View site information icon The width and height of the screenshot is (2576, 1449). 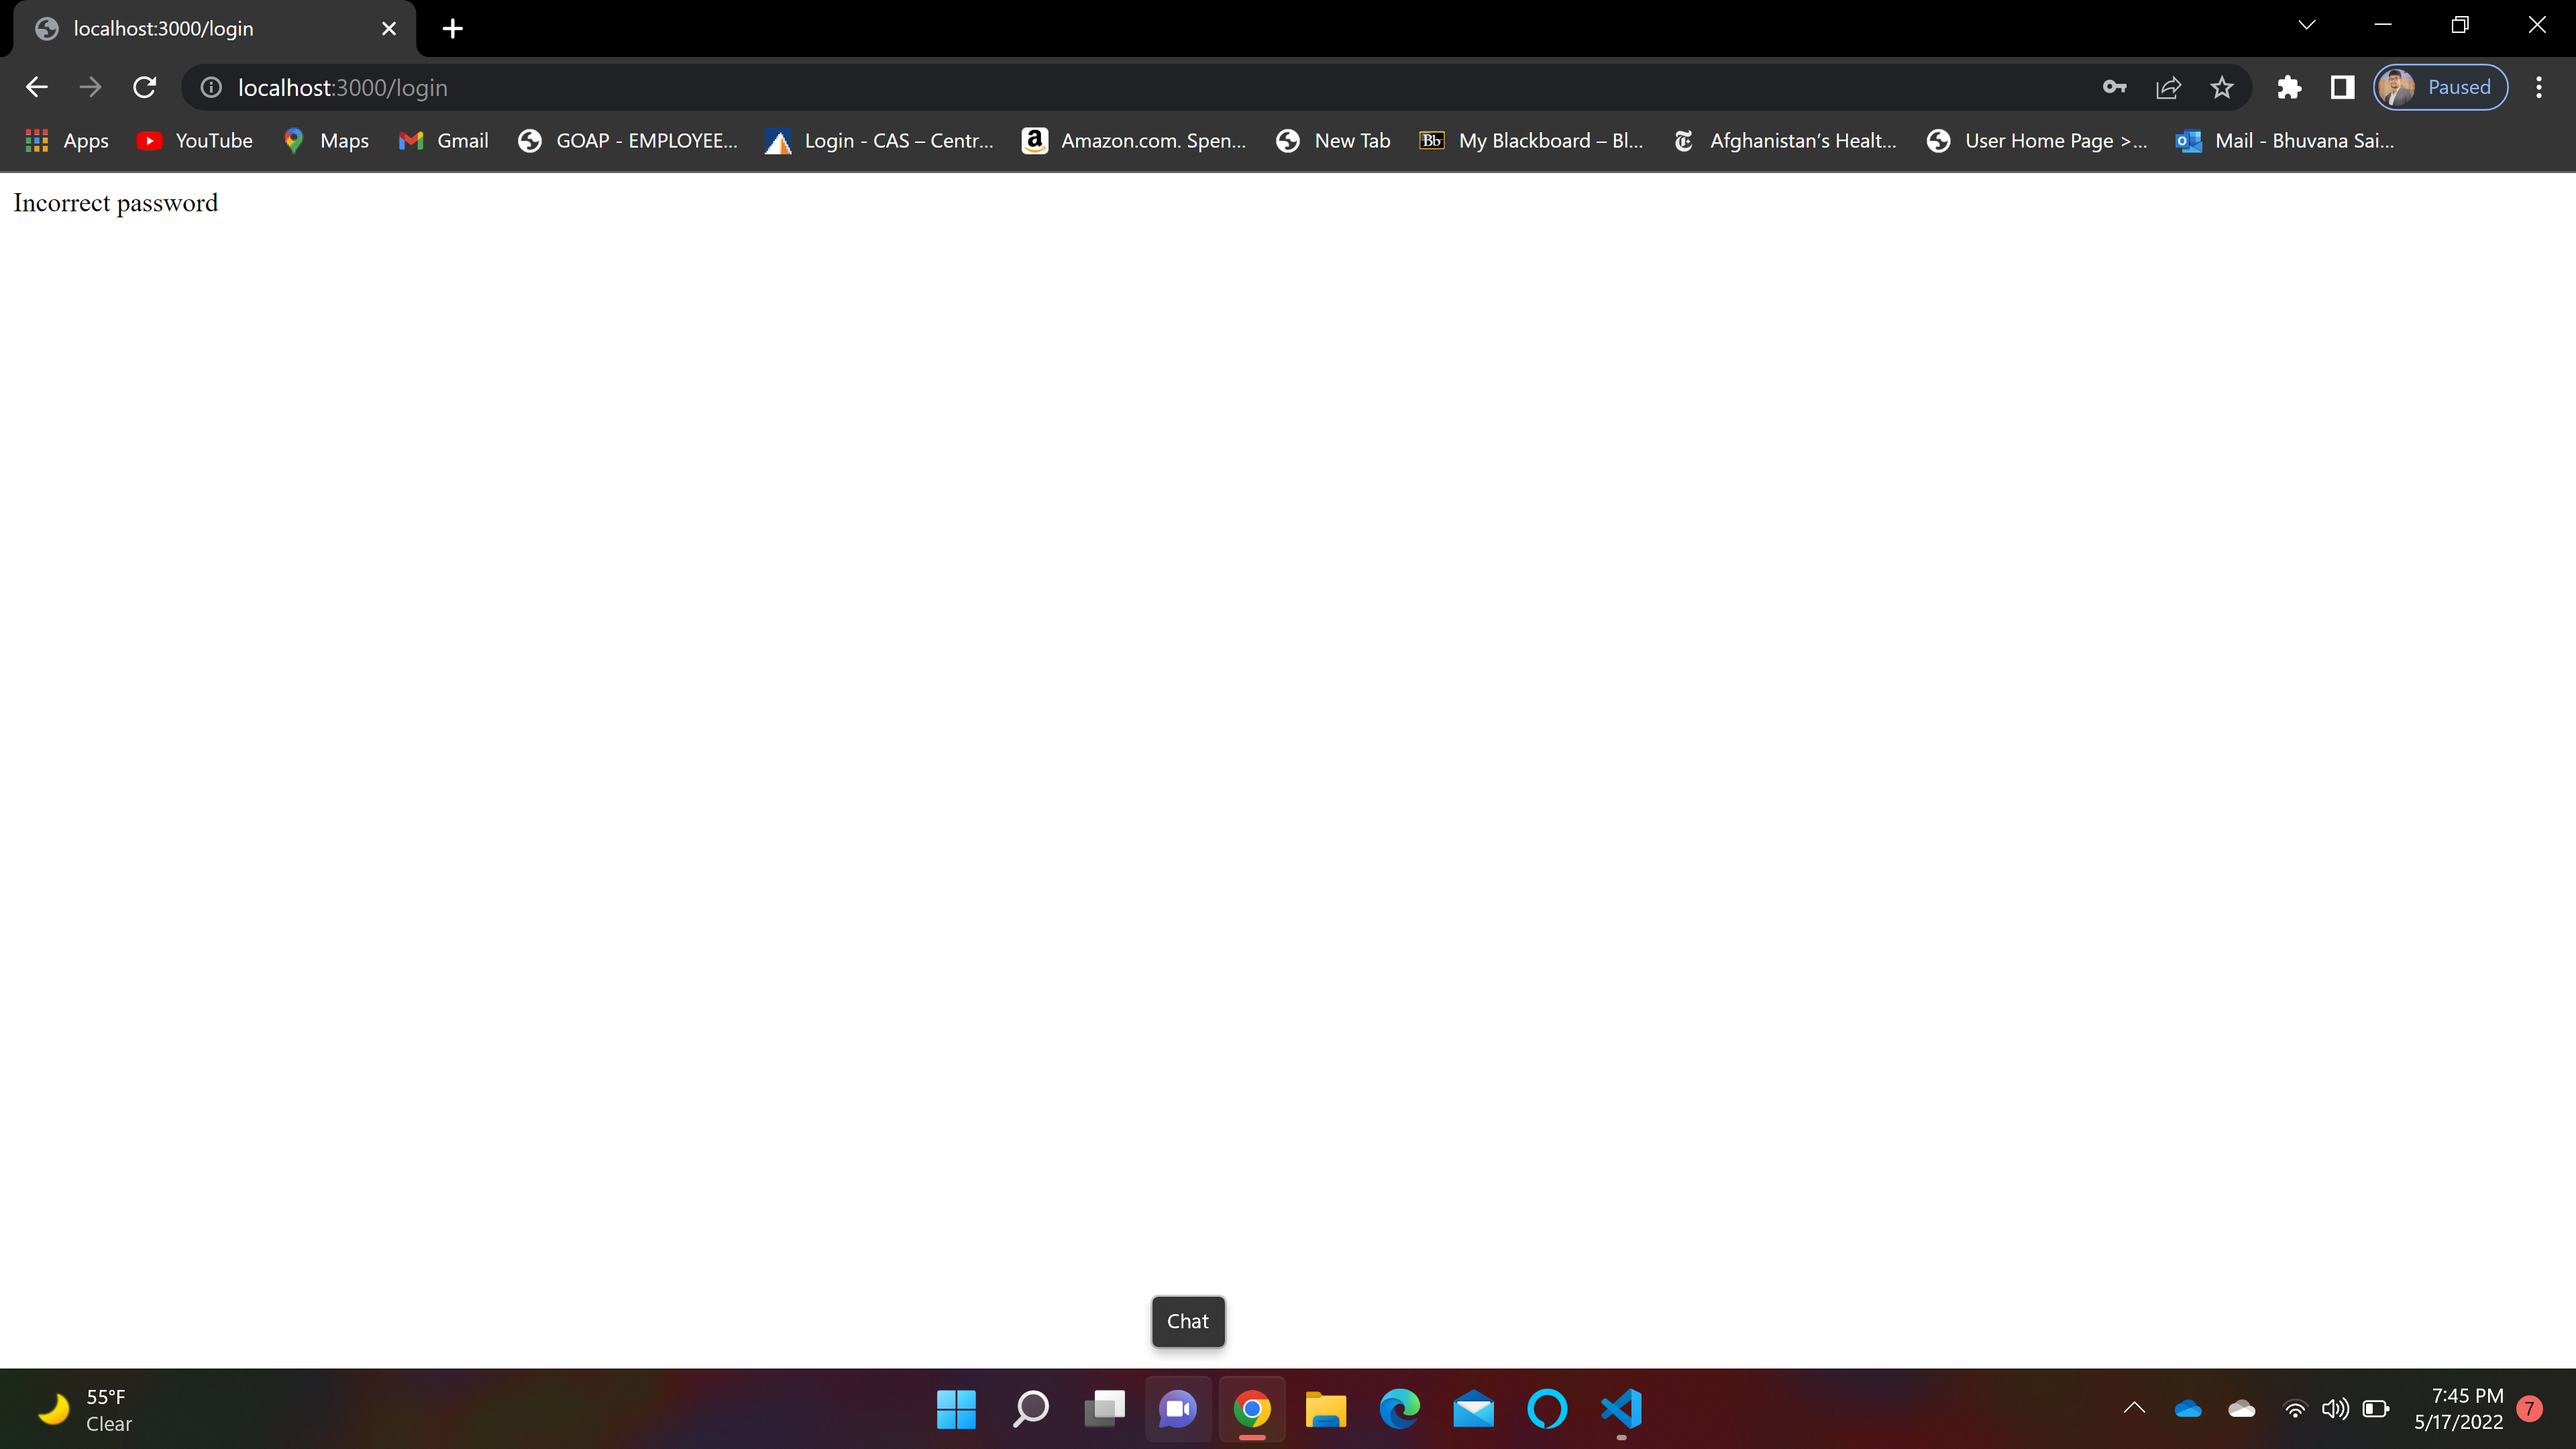(211, 88)
